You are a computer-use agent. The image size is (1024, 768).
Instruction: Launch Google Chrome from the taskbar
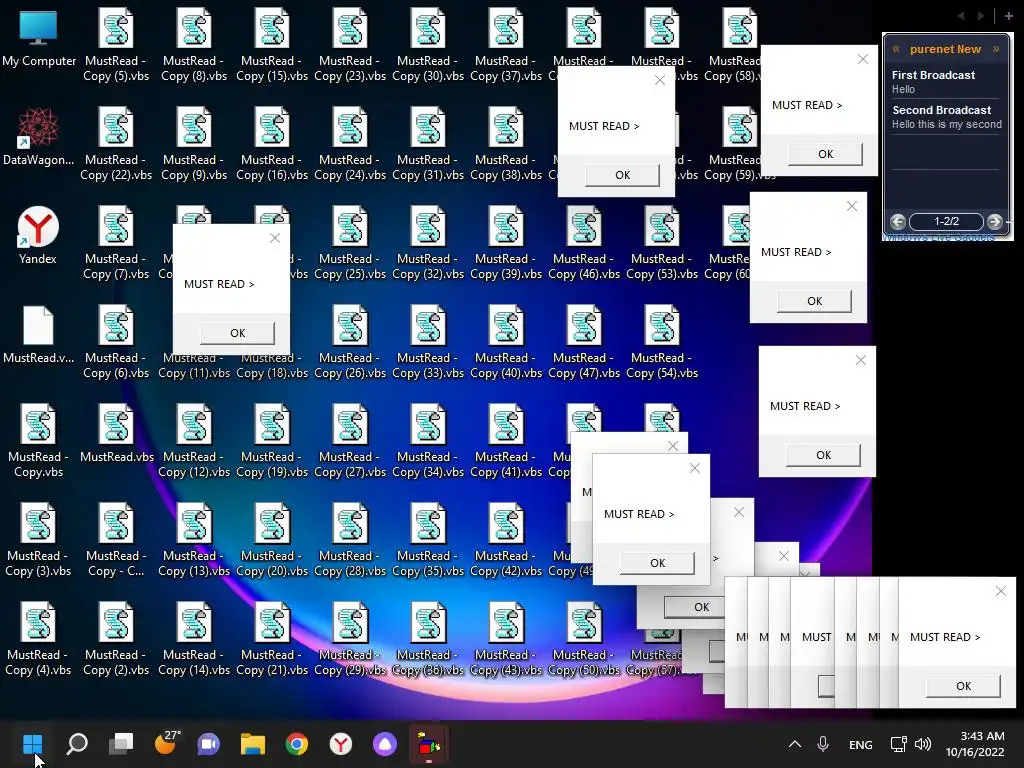(x=296, y=744)
